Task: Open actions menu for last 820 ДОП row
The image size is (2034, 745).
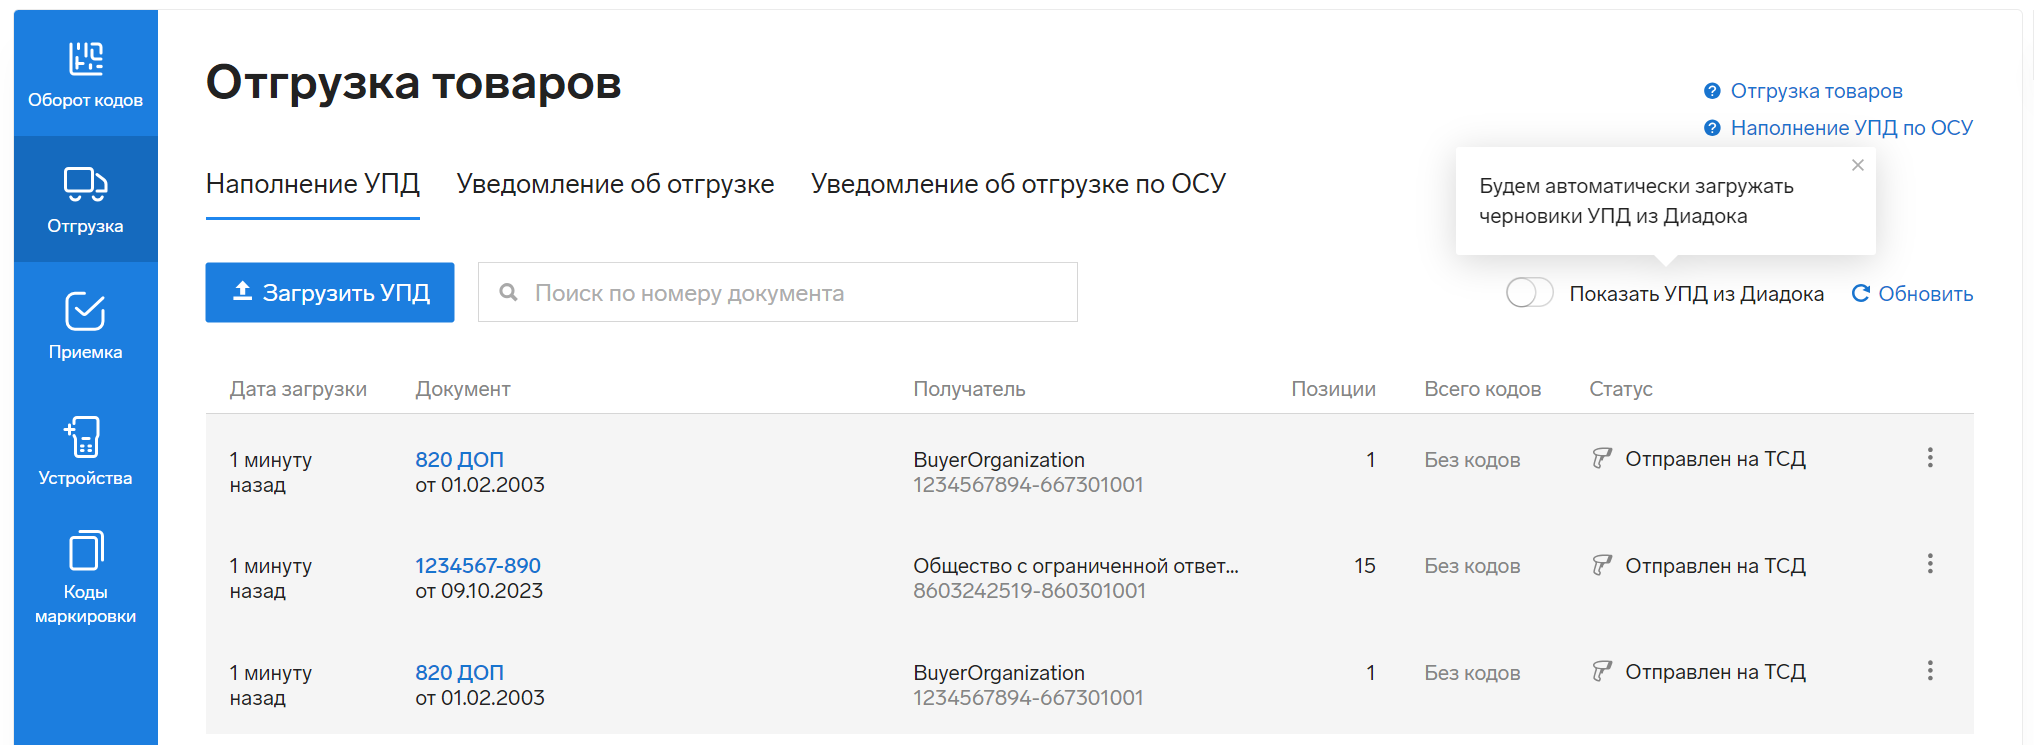Action: (x=1930, y=671)
